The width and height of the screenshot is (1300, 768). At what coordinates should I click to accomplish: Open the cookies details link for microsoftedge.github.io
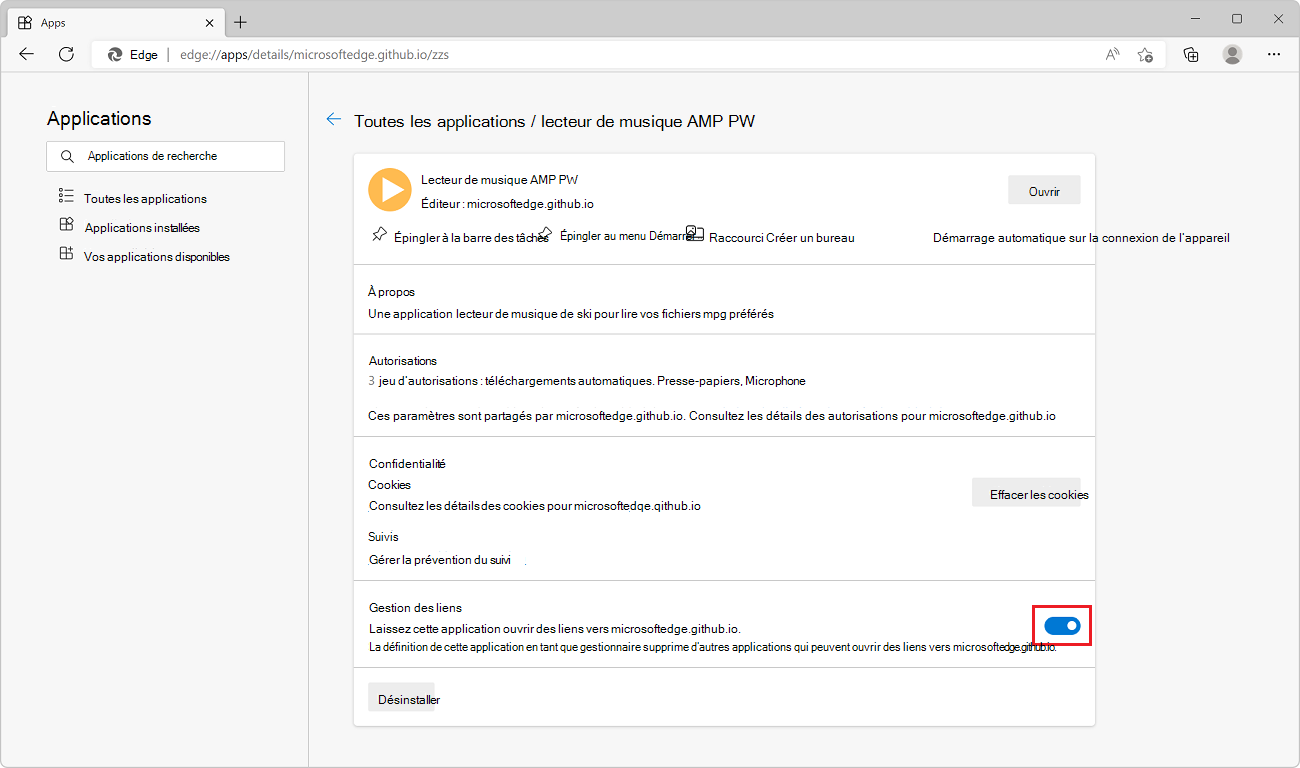(x=535, y=506)
